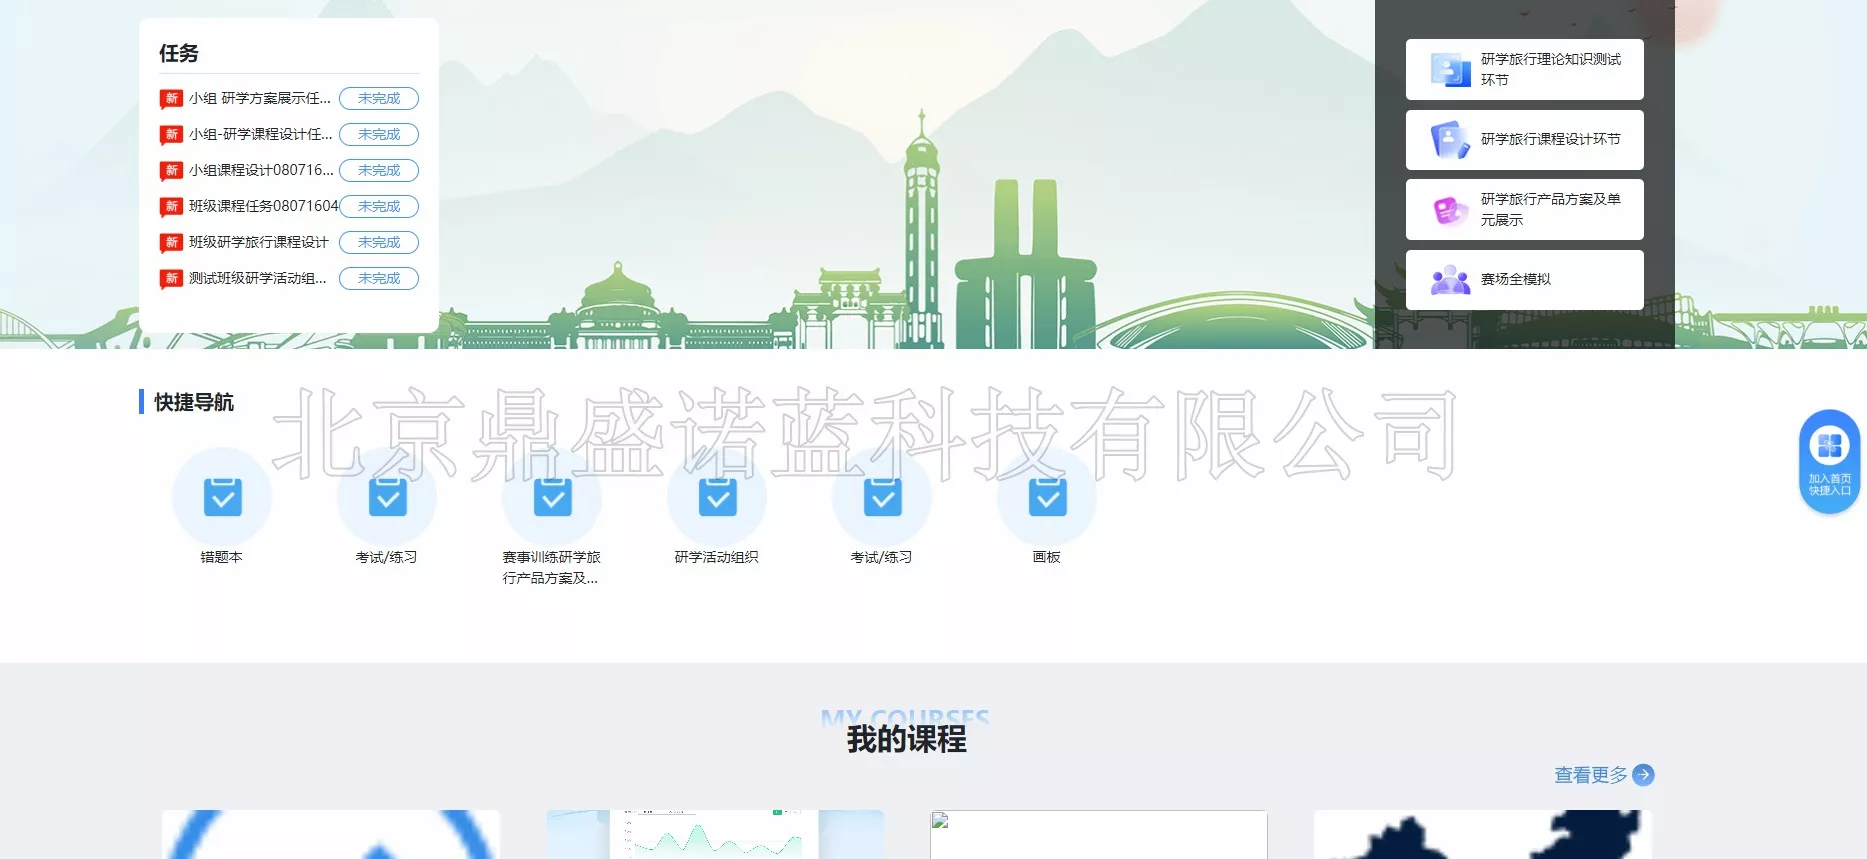
Task: Open the course thumbnail with dark map
Action: coord(1482,834)
